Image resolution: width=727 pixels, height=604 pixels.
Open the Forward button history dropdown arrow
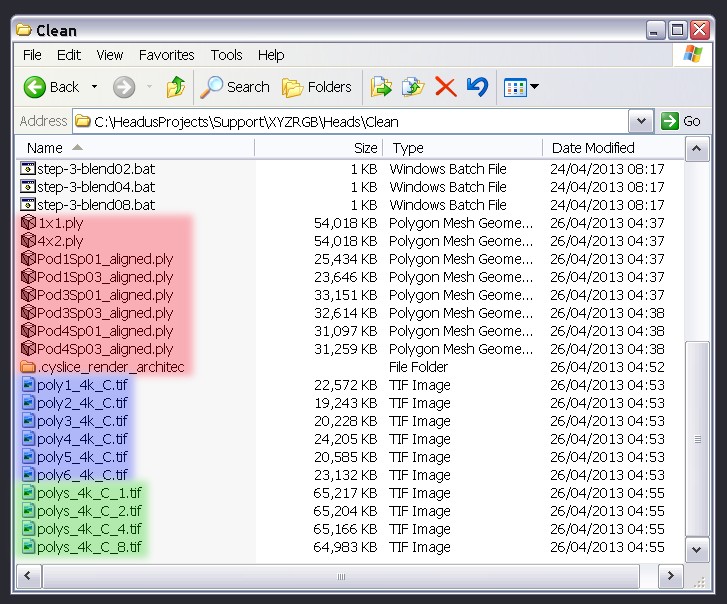[x=149, y=87]
